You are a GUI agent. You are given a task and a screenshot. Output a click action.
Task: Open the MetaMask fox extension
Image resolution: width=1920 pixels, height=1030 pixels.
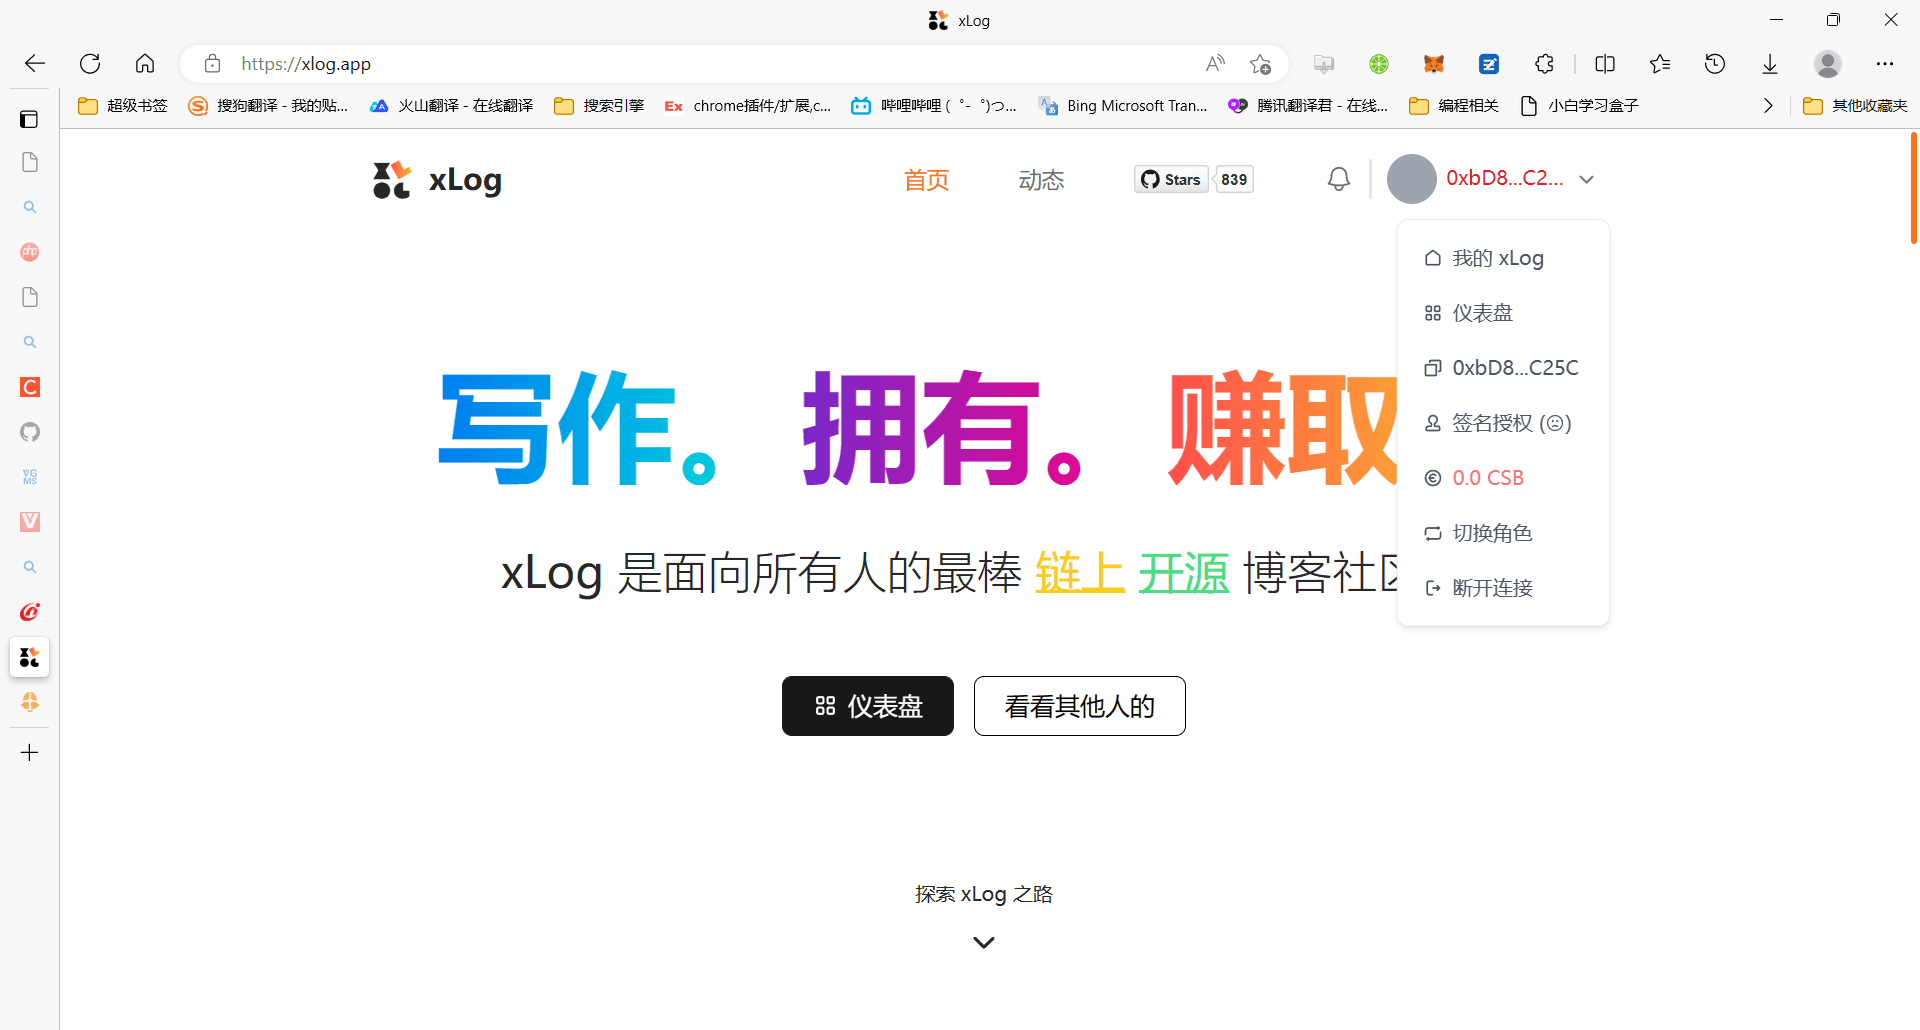[1434, 64]
